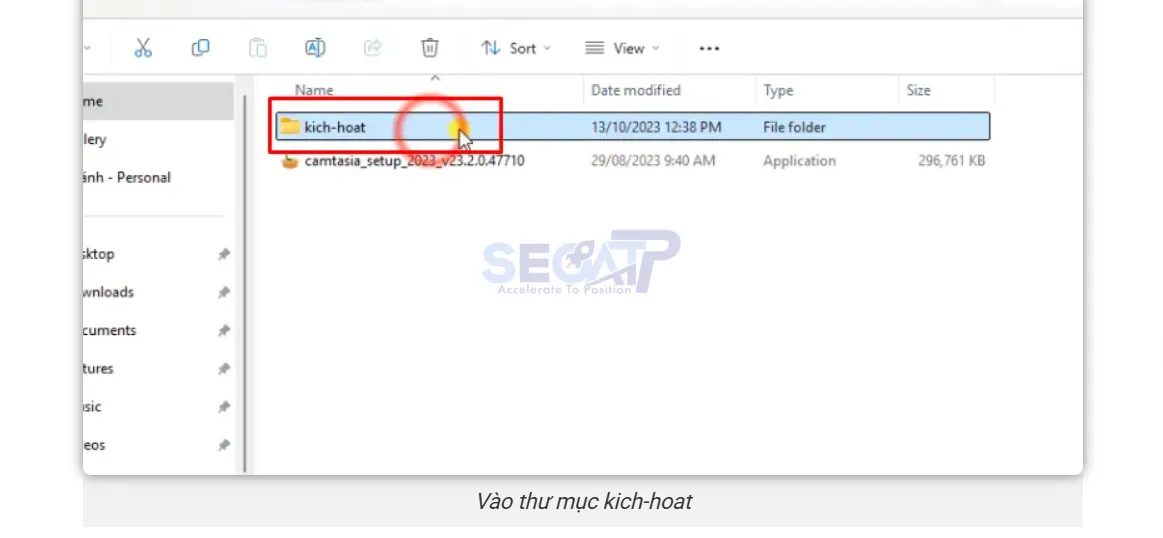
Task: Open the Home item in sidebar
Action: tap(158, 101)
